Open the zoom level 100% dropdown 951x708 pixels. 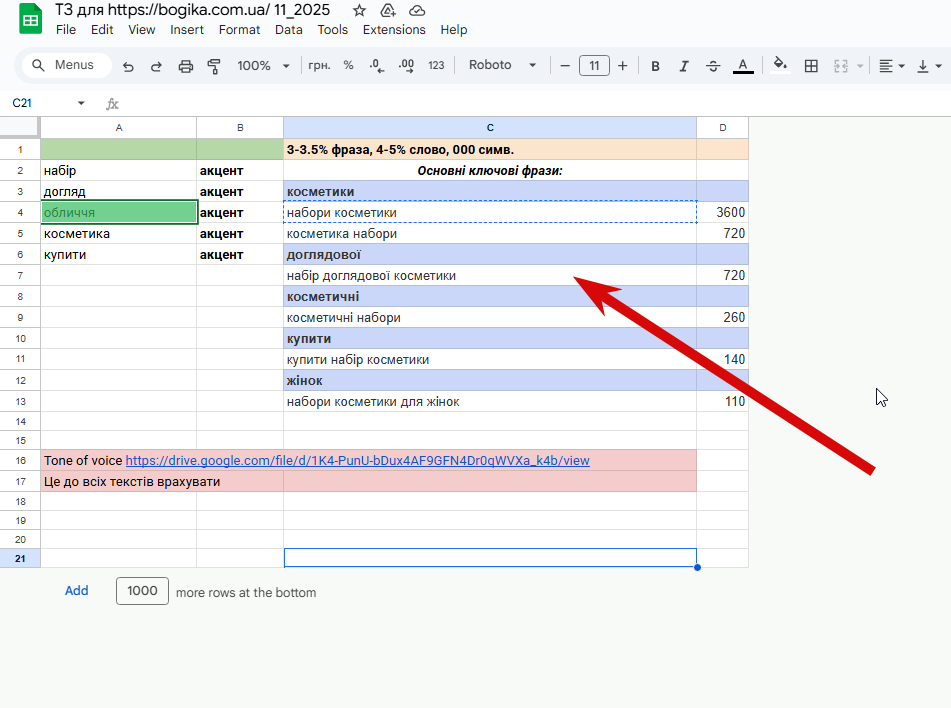[263, 66]
